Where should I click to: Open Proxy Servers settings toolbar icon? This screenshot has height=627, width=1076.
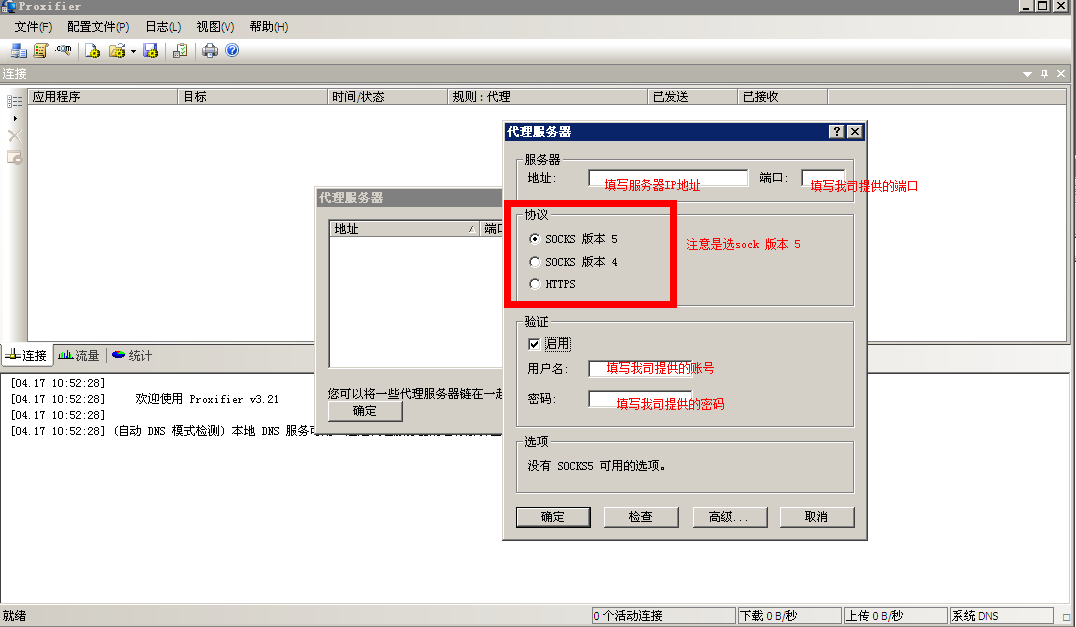19,50
